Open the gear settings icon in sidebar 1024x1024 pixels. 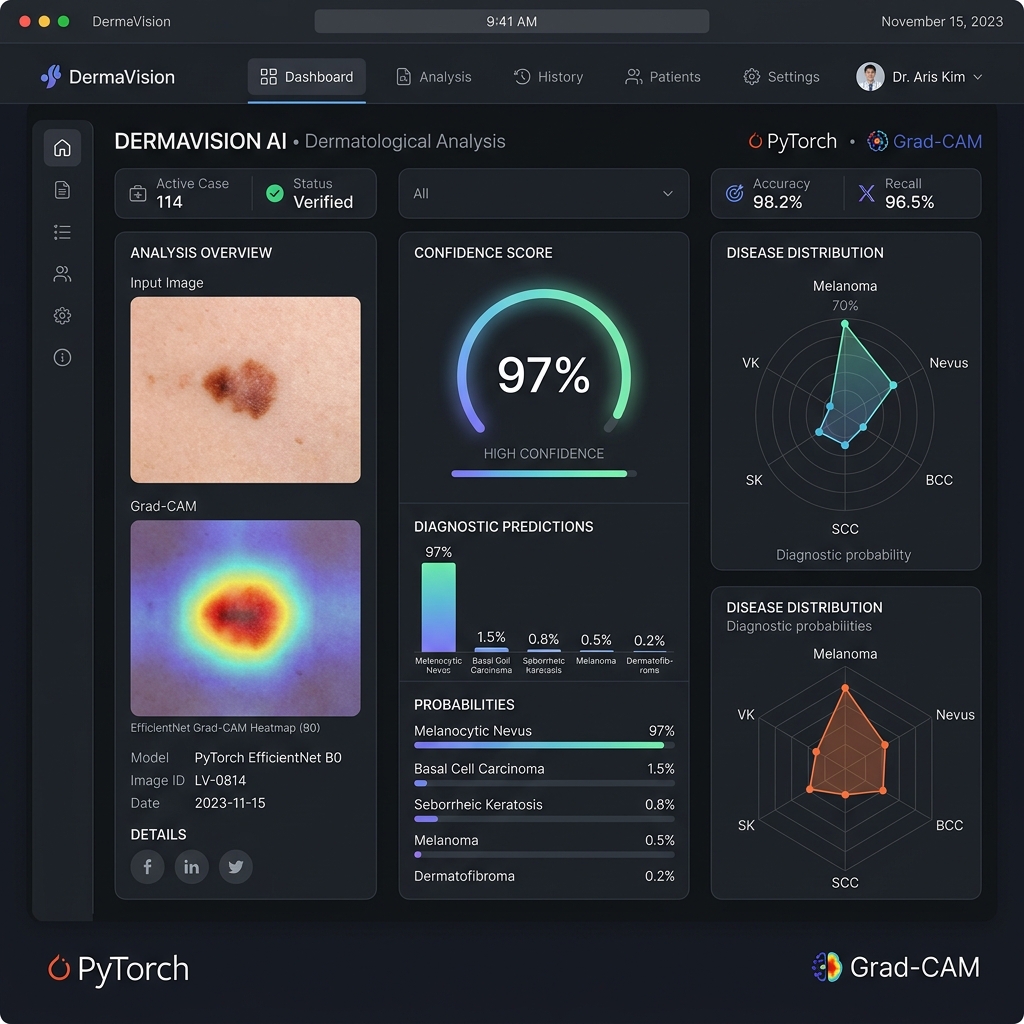pyautogui.click(x=62, y=315)
